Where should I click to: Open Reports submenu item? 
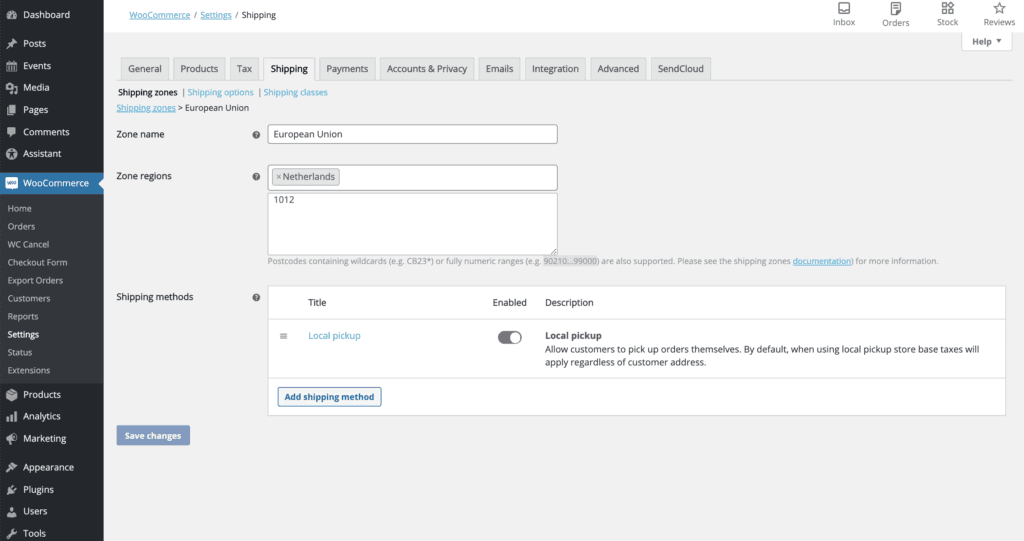point(23,316)
